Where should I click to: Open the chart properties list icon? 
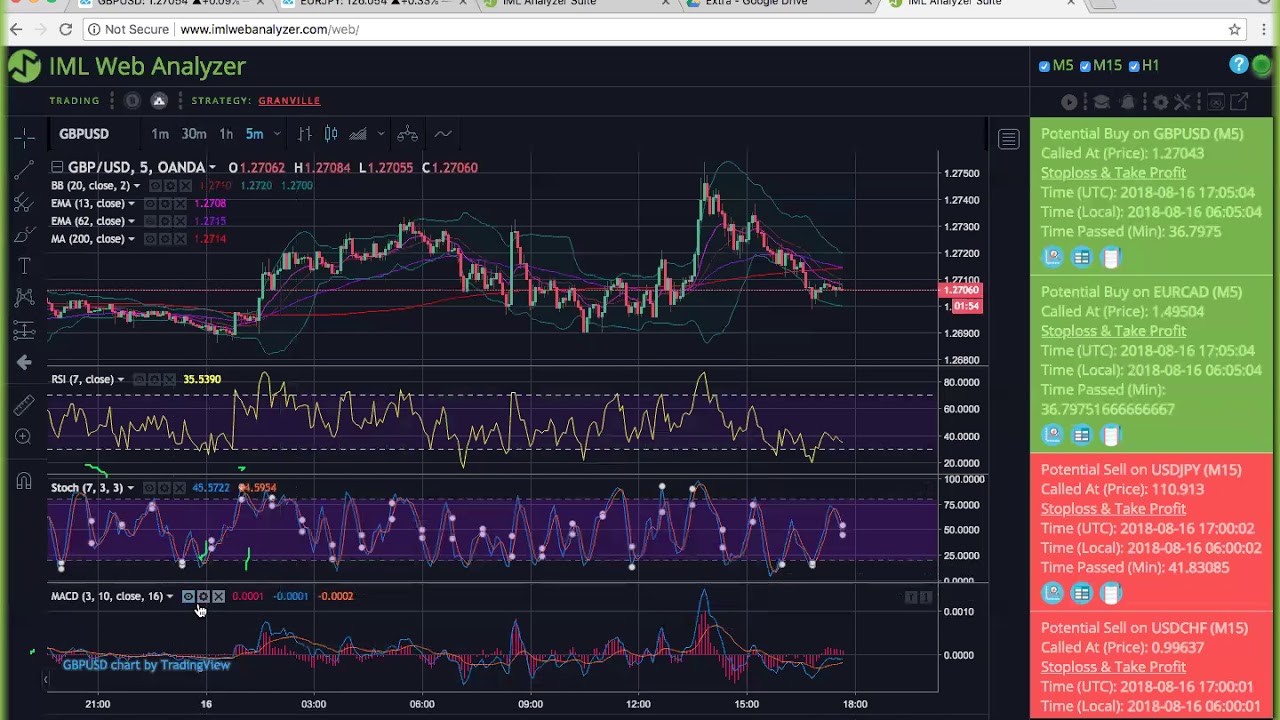coord(1008,140)
